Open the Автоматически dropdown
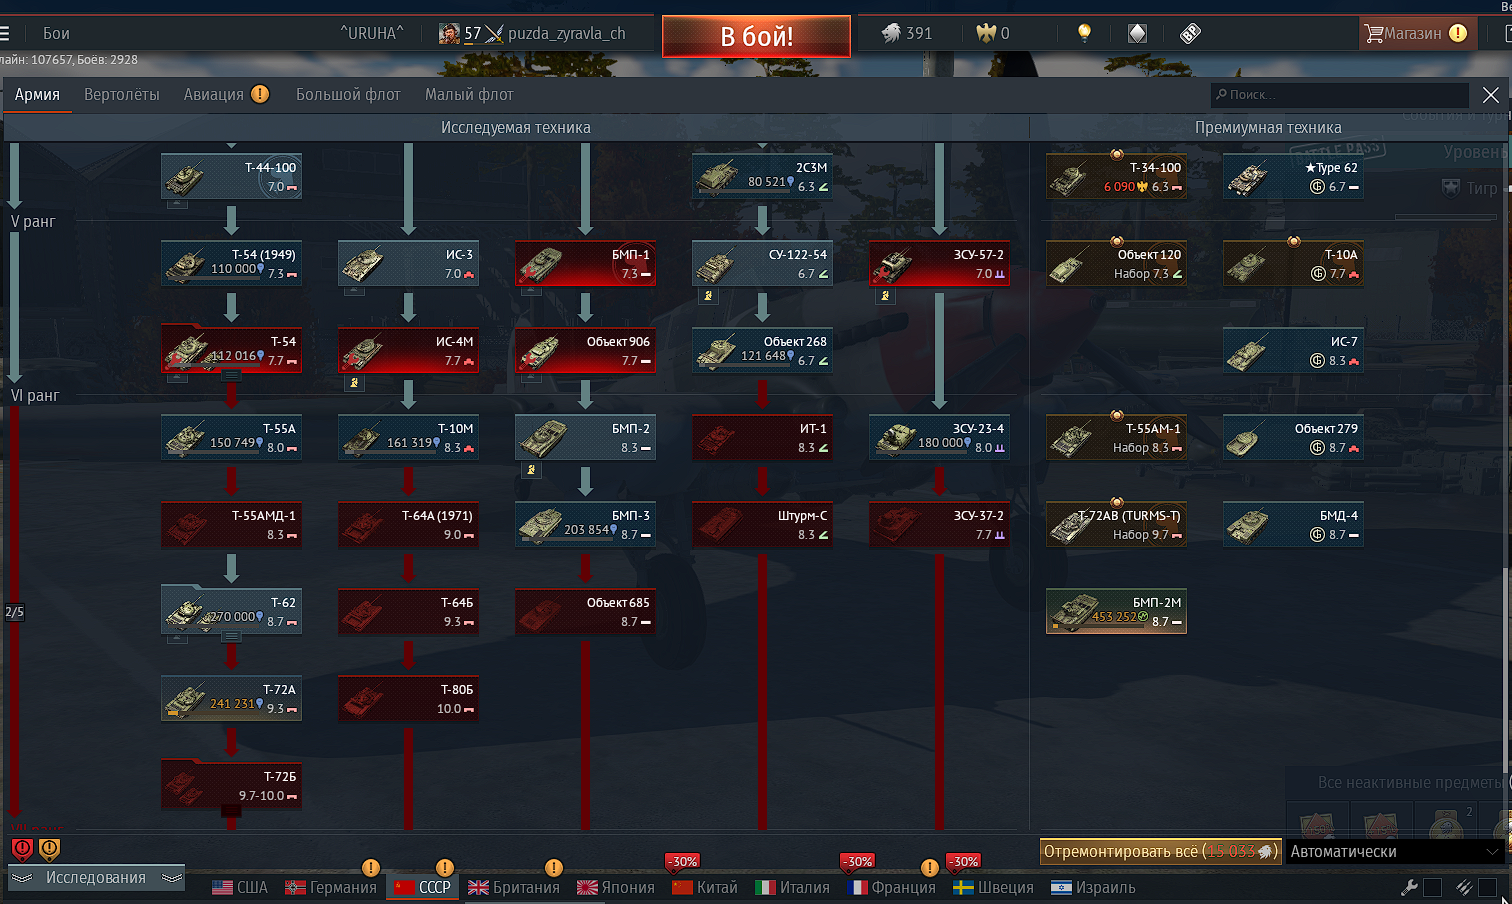The height and width of the screenshot is (904, 1512). click(1395, 851)
